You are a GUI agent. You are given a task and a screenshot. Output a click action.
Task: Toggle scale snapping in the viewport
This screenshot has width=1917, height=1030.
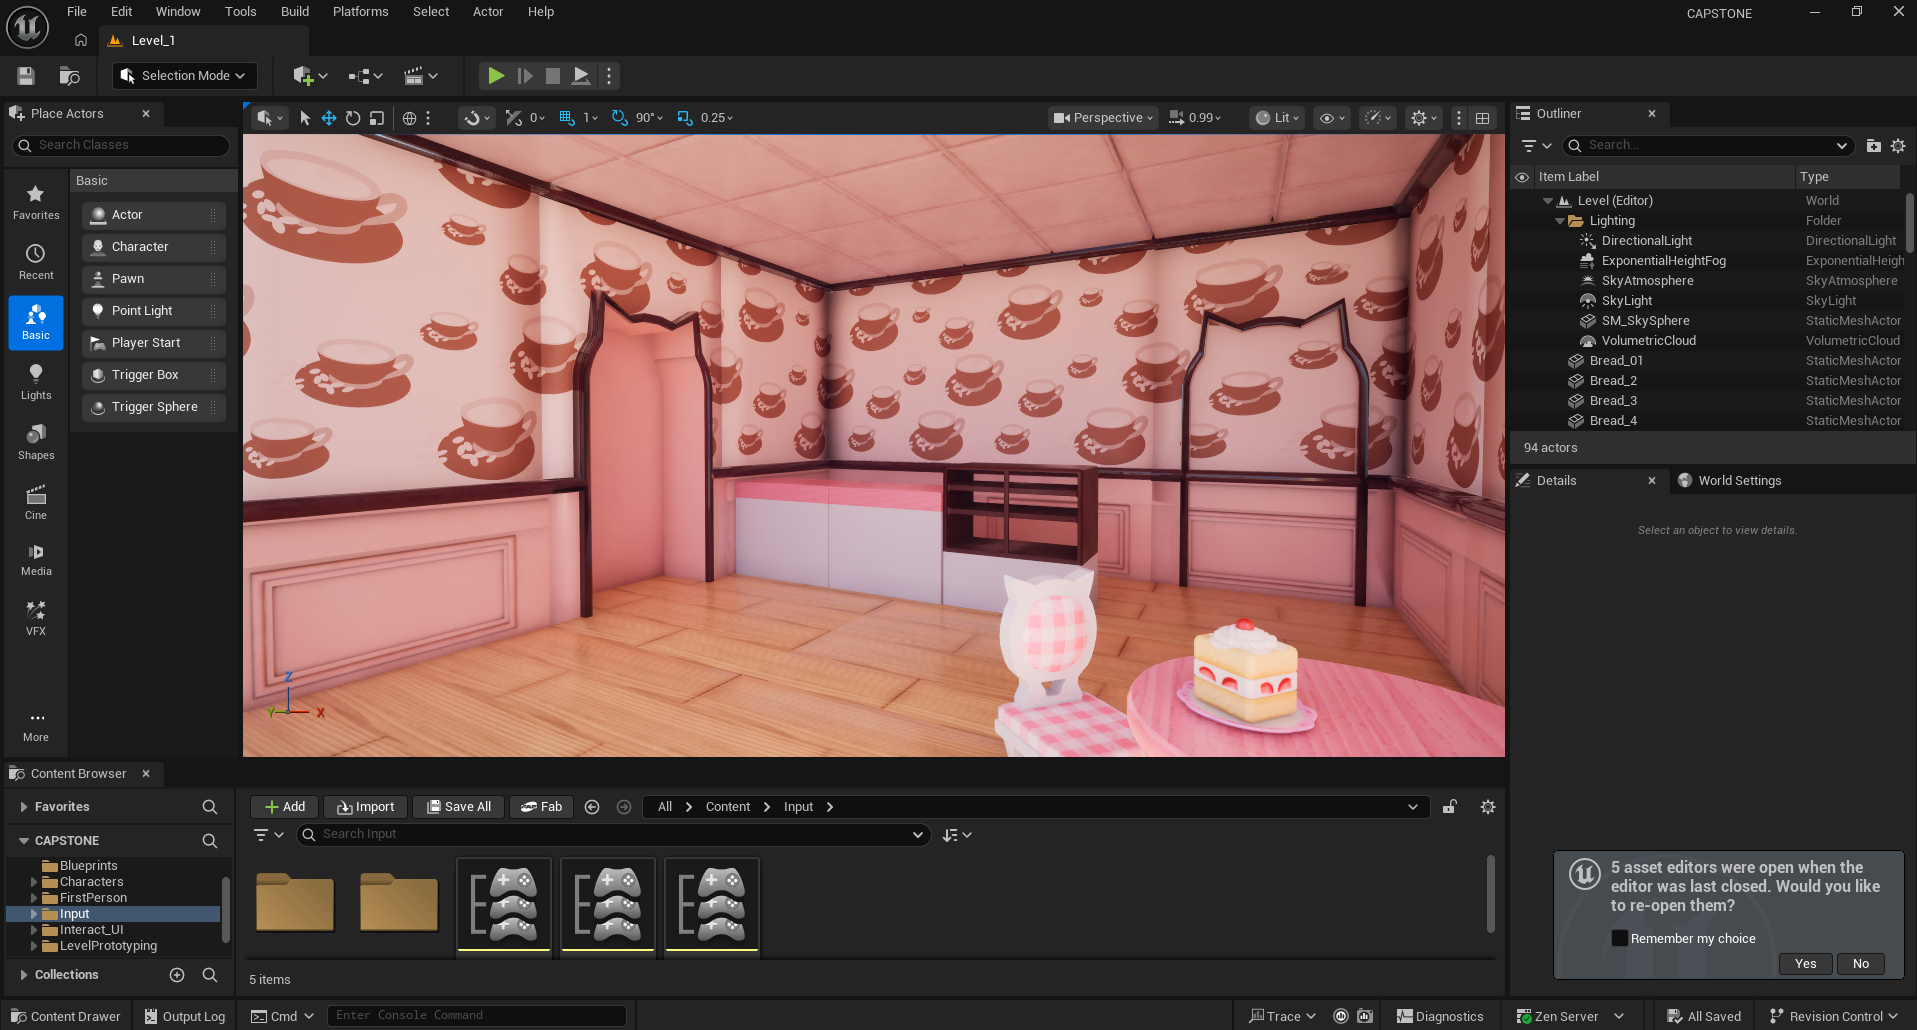(685, 118)
